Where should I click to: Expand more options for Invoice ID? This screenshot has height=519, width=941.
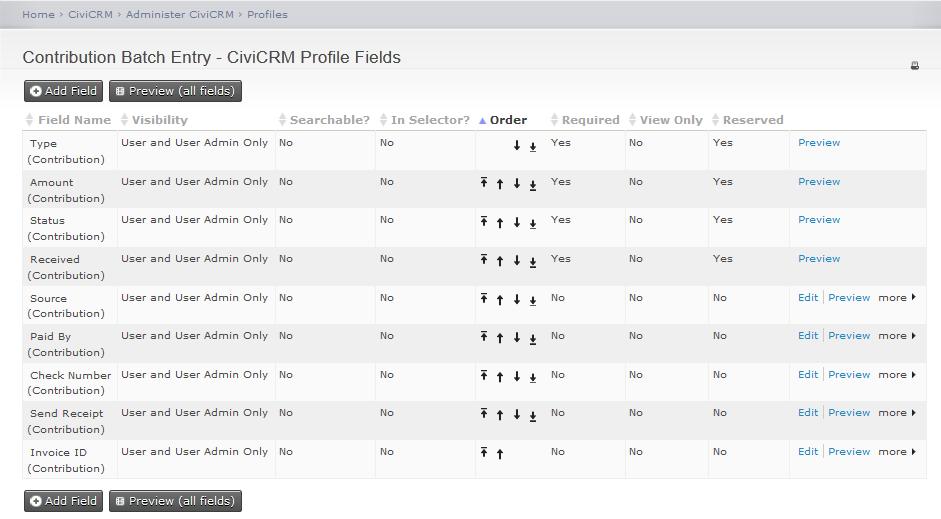click(x=896, y=452)
